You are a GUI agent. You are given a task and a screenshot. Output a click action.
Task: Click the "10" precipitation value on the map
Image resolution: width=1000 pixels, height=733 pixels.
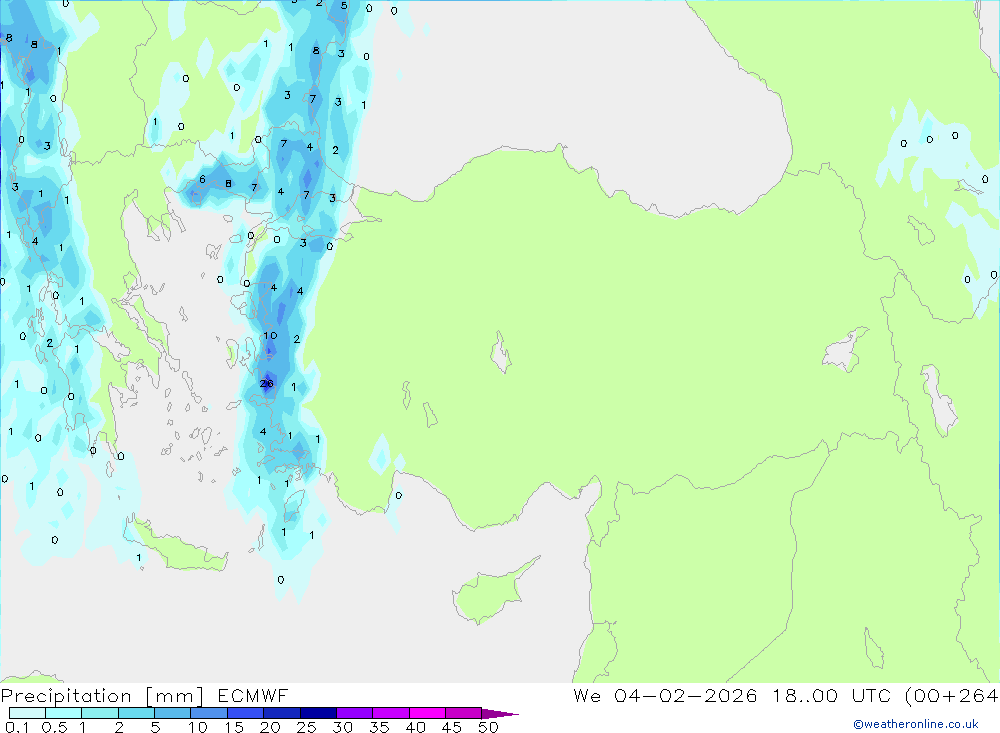point(270,336)
